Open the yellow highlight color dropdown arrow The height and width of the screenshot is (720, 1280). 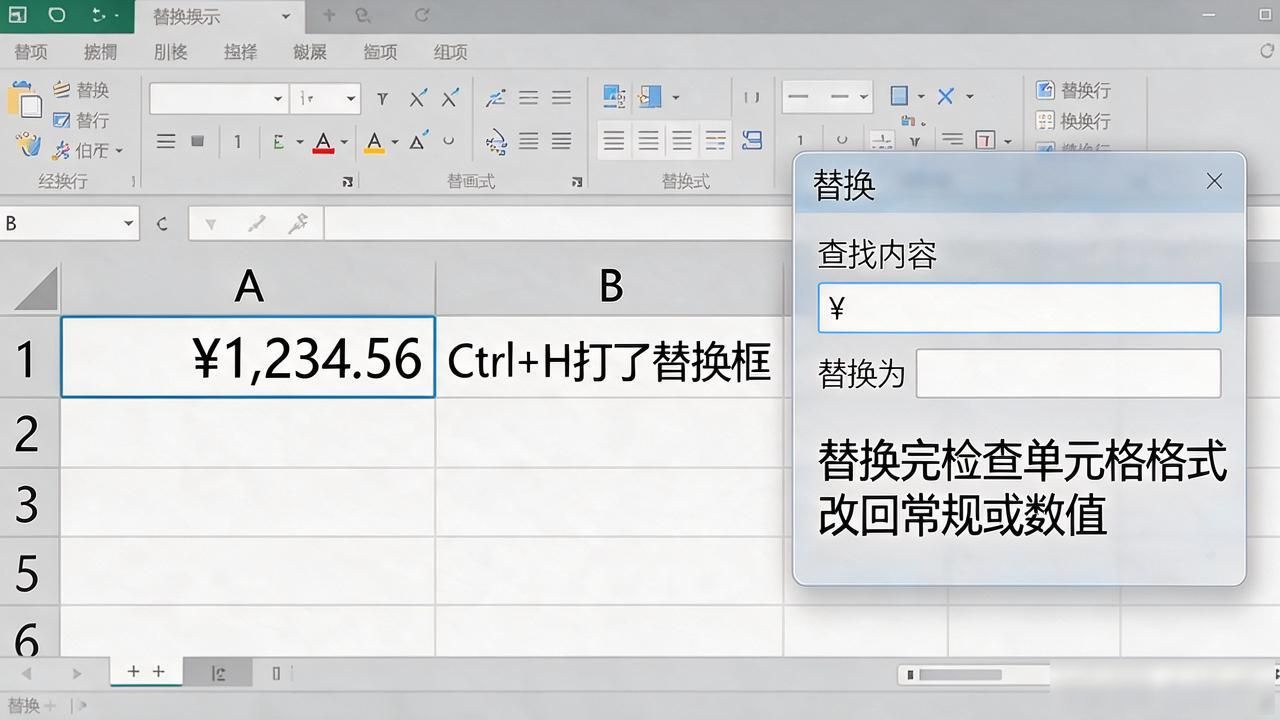[x=395, y=142]
